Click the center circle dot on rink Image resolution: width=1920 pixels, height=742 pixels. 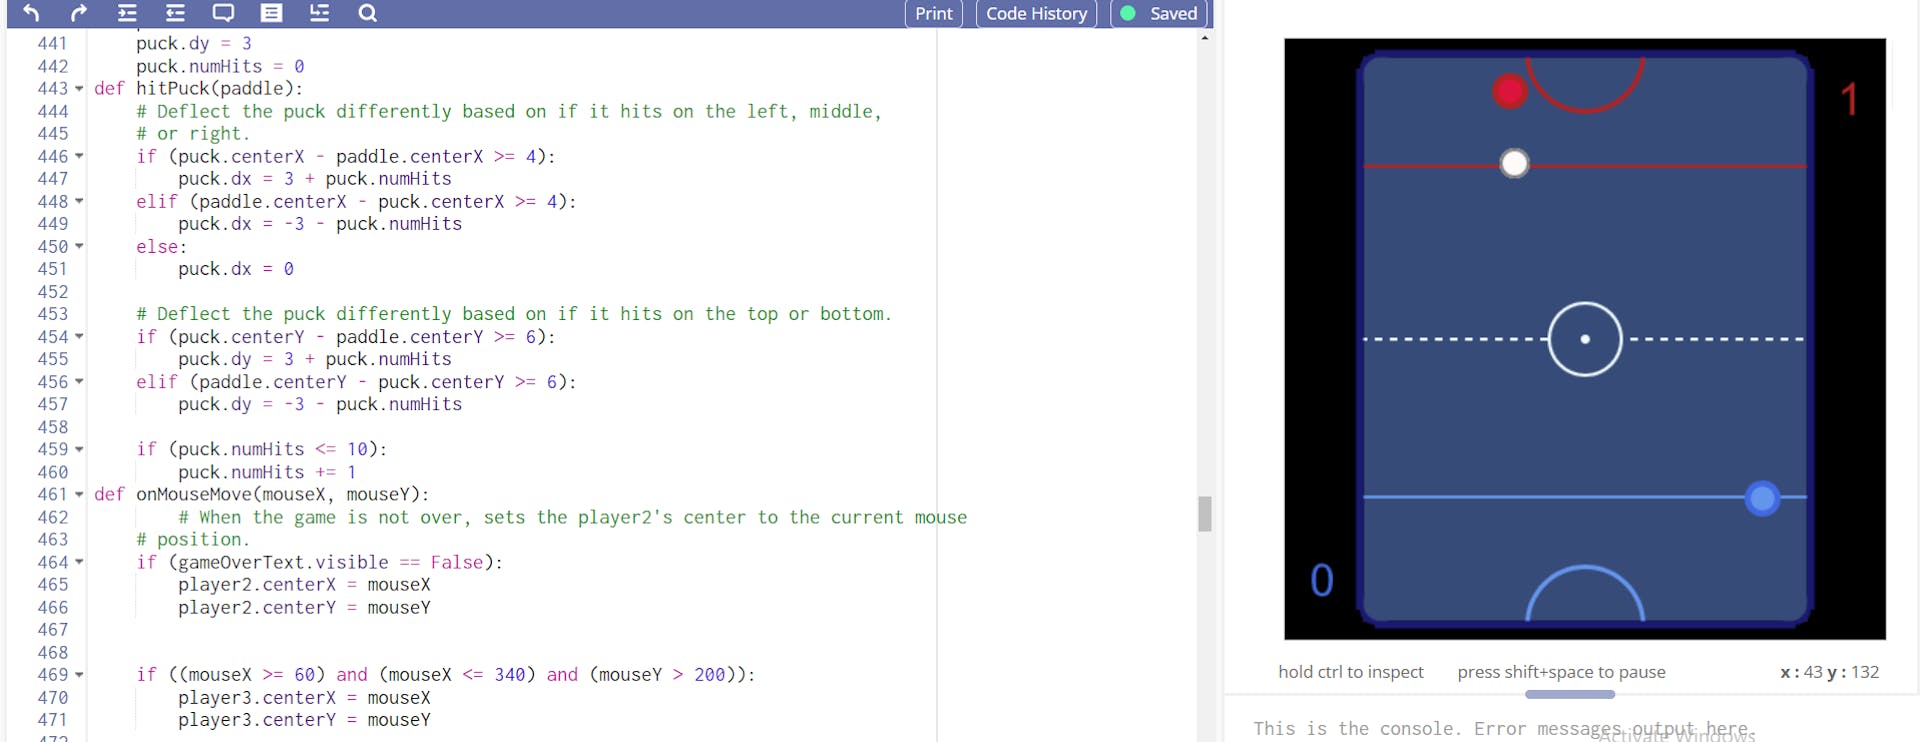click(x=1585, y=339)
